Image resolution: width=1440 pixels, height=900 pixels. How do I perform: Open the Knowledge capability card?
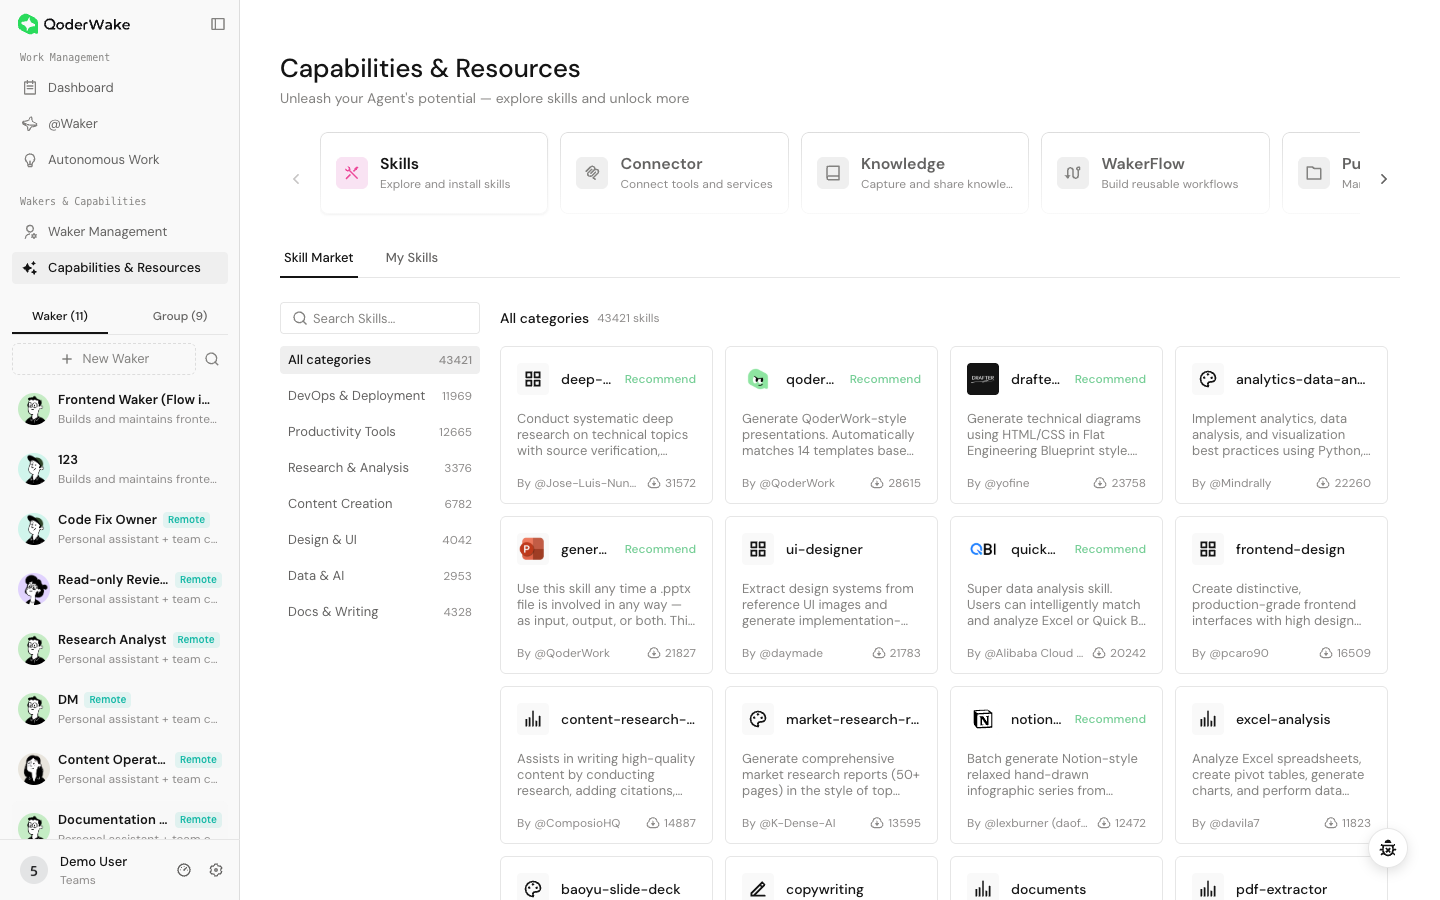click(x=915, y=173)
